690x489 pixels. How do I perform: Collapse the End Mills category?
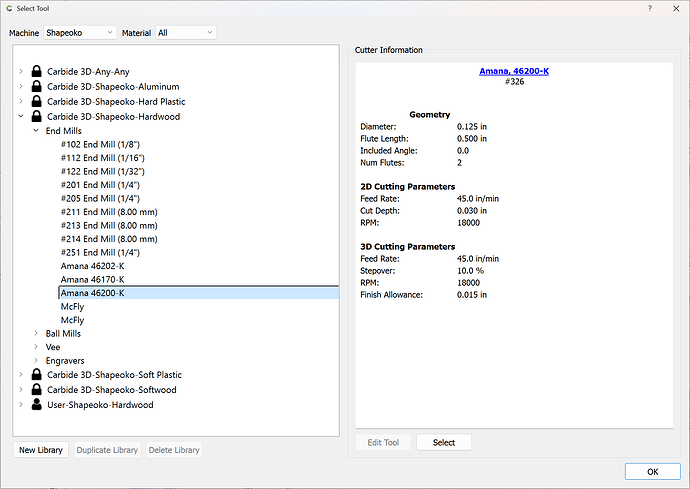pos(36,130)
